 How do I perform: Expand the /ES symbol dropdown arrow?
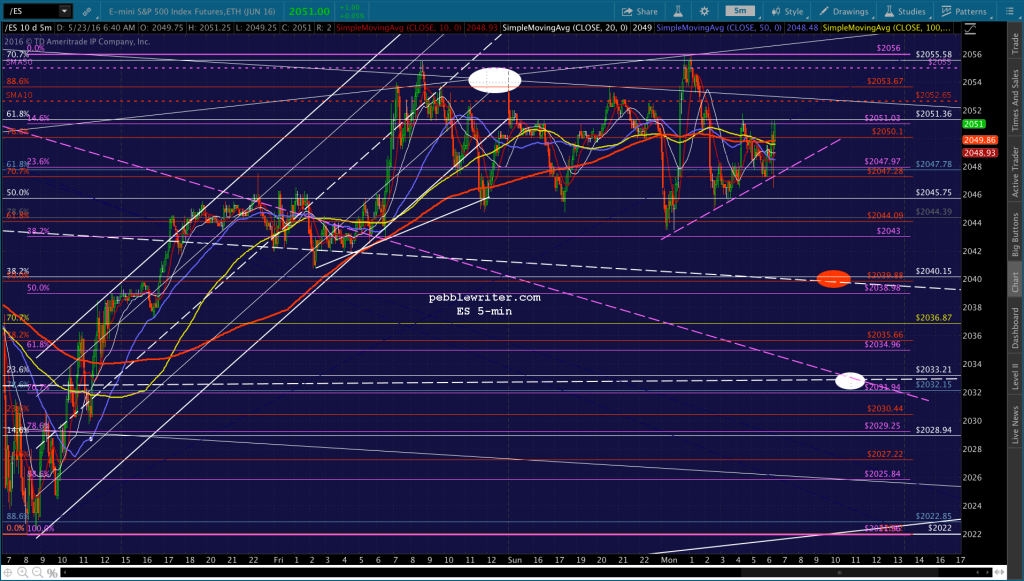[64, 11]
